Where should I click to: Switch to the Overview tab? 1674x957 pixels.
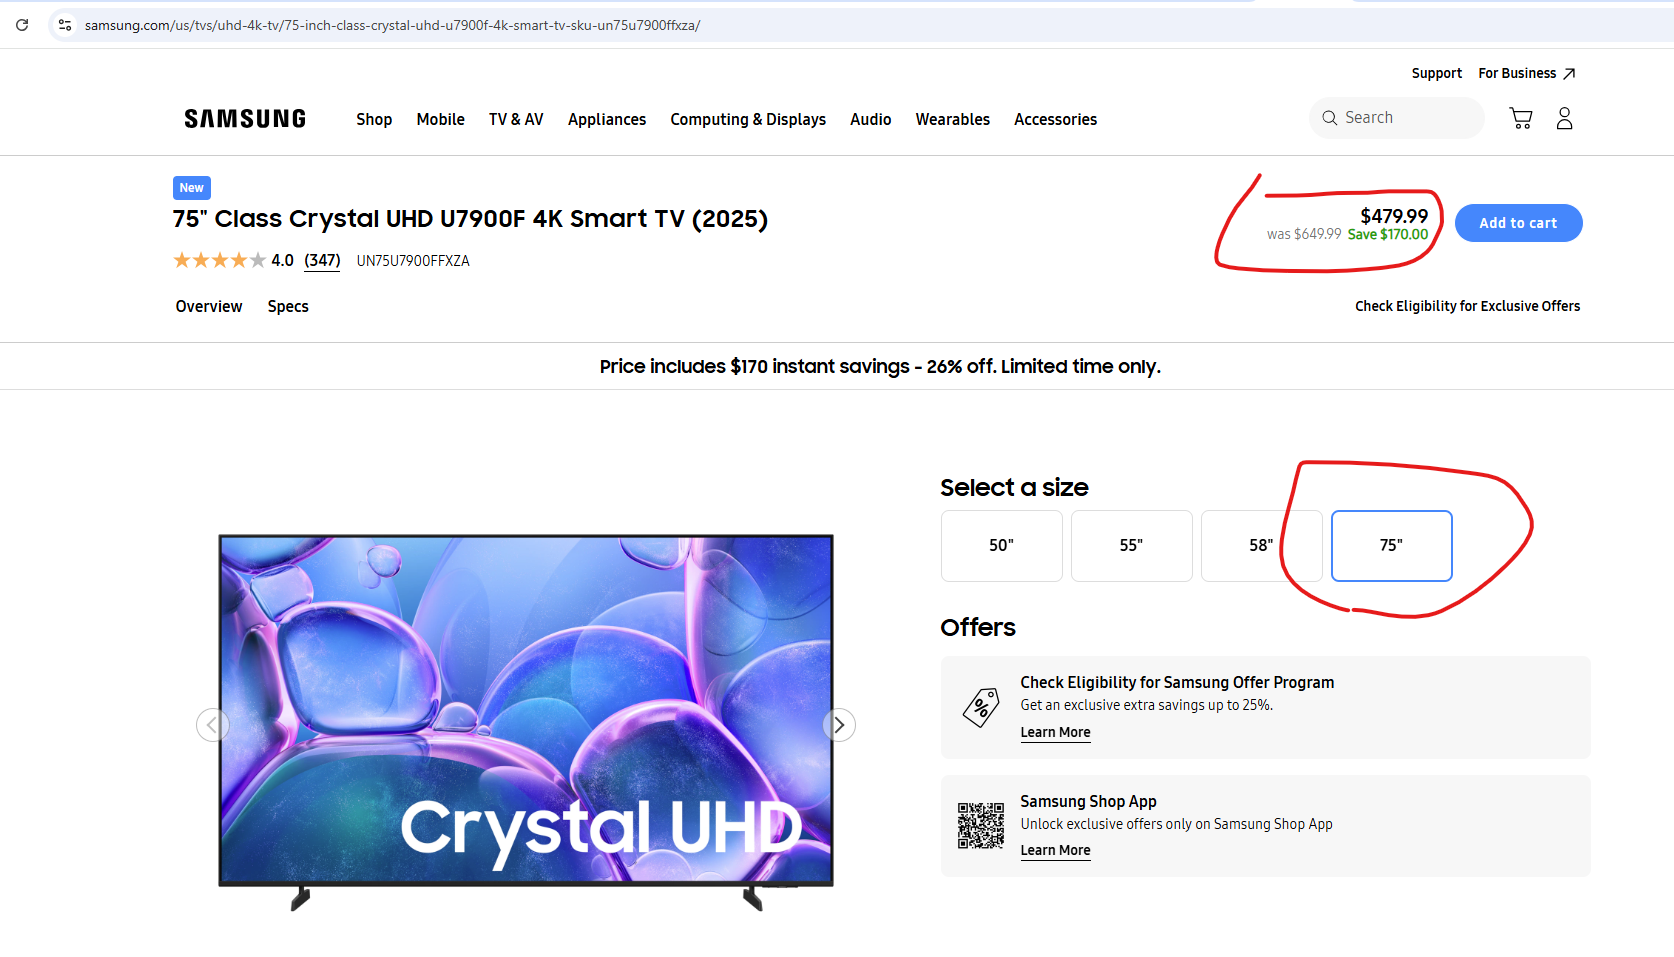pos(209,307)
